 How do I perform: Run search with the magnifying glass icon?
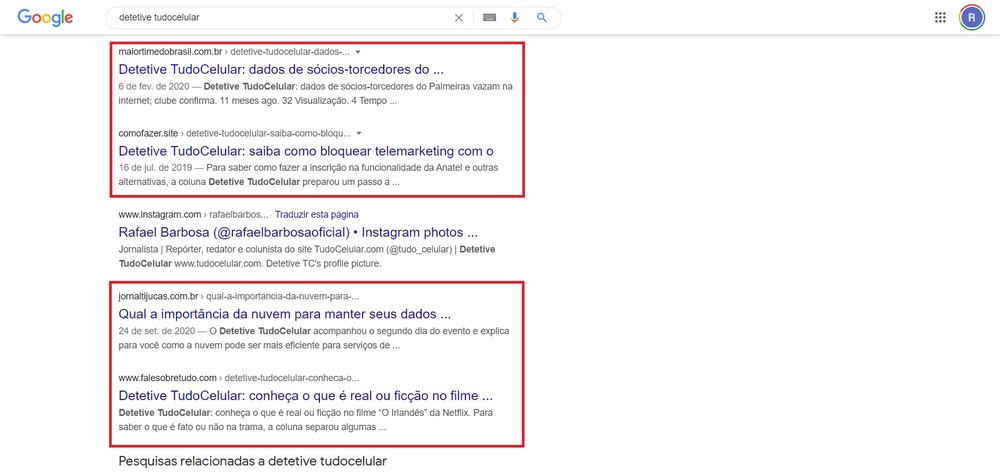pos(541,18)
